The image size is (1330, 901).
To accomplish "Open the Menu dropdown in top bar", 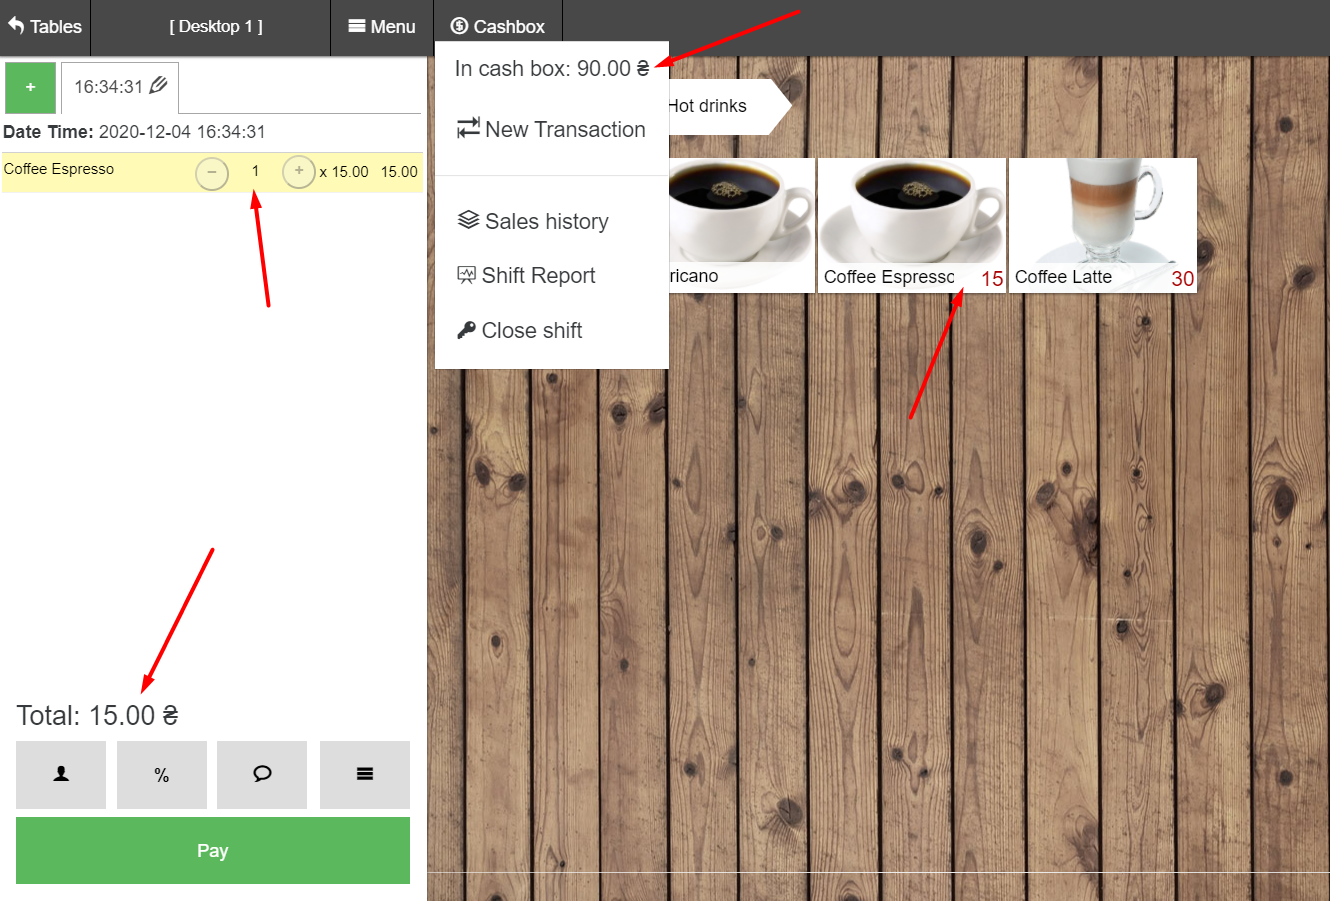I will click(x=382, y=27).
